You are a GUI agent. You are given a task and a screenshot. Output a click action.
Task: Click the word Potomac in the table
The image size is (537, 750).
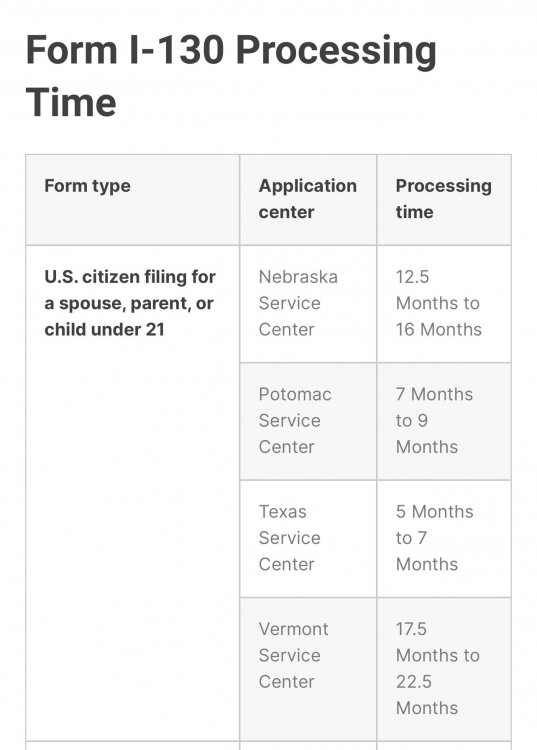pyautogui.click(x=295, y=395)
